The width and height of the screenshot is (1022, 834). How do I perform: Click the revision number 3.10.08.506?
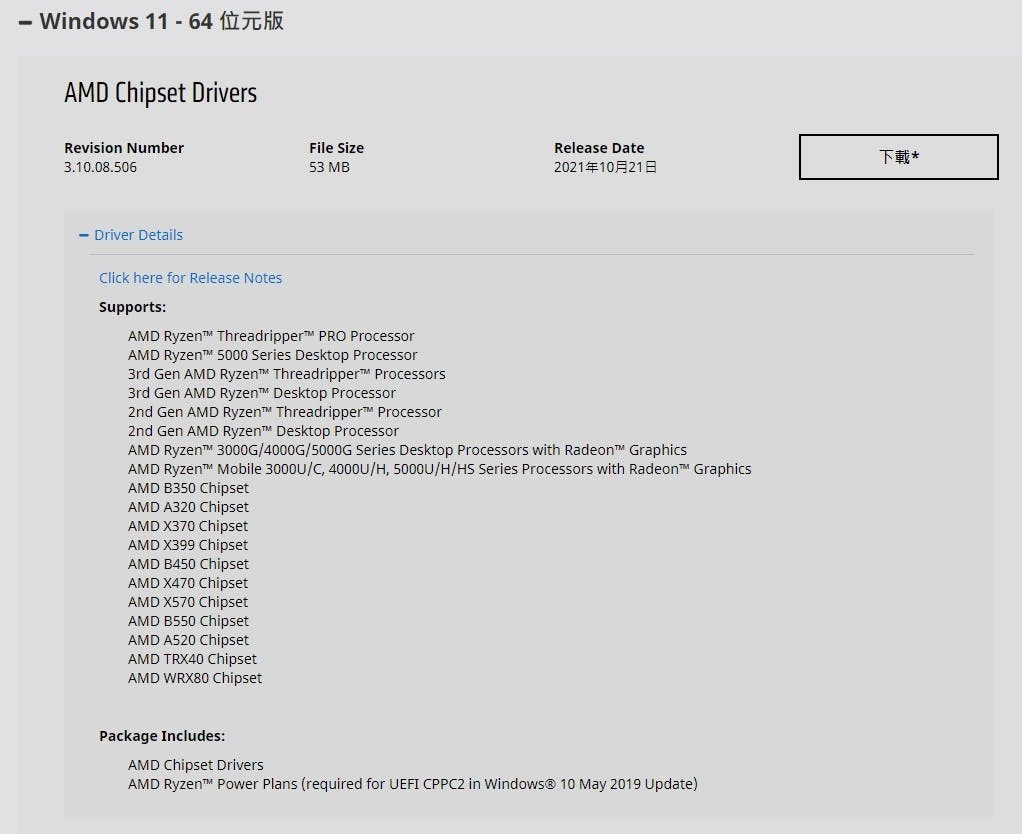pos(100,167)
